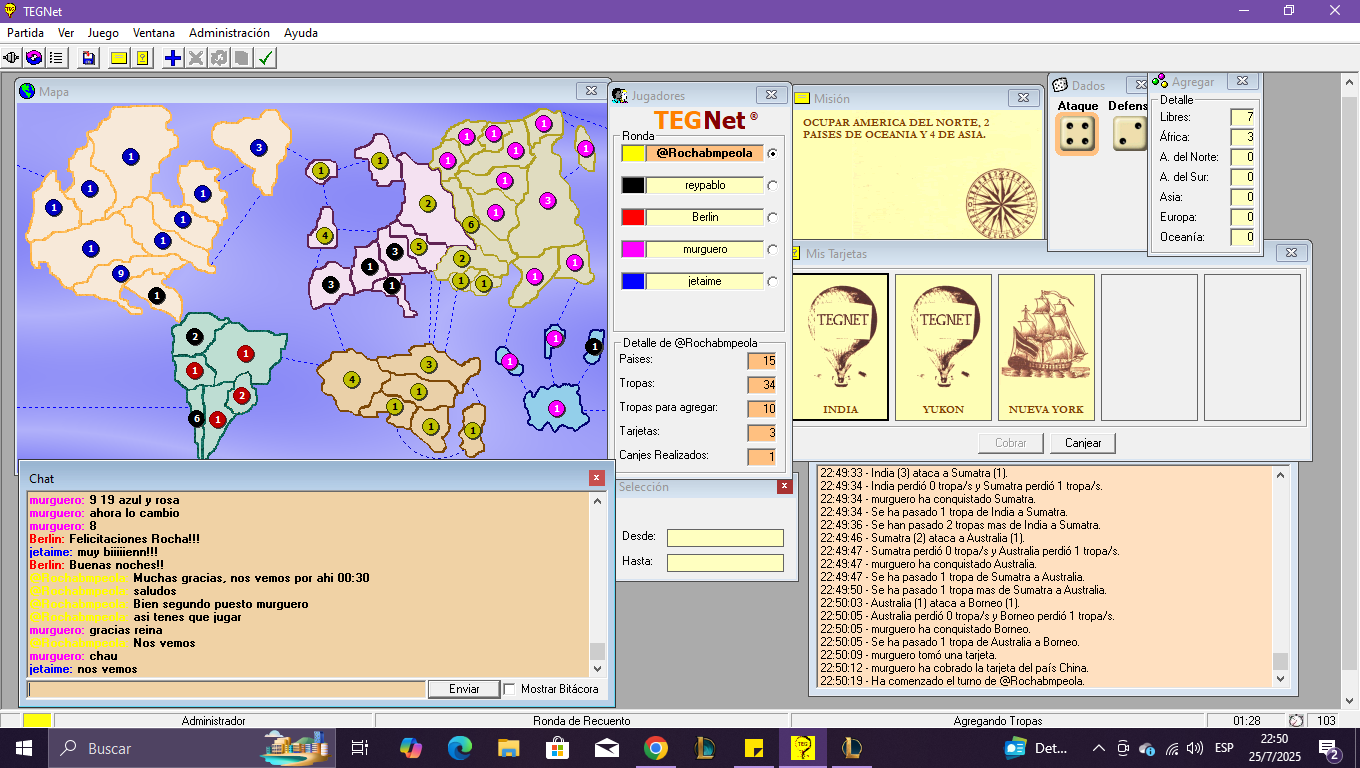The width and height of the screenshot is (1360, 768).
Task: Click the Desde field in Selección
Action: coord(725,538)
